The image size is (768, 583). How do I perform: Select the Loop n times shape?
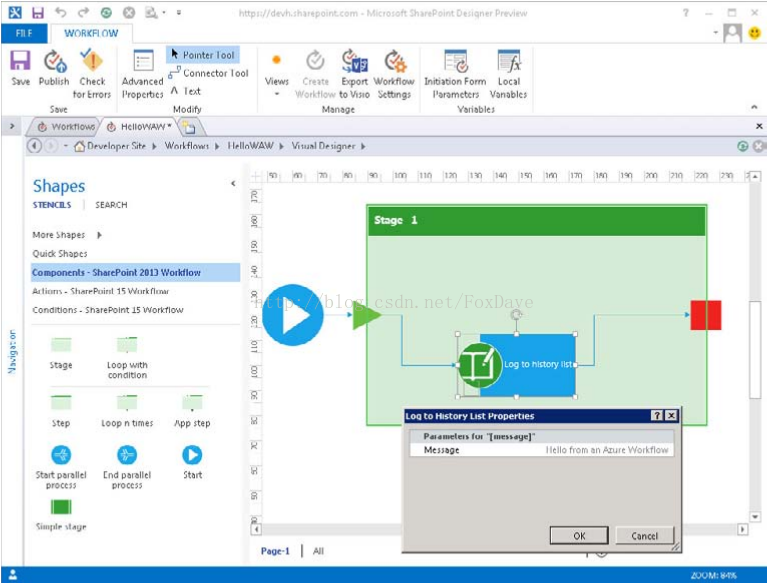(x=127, y=411)
